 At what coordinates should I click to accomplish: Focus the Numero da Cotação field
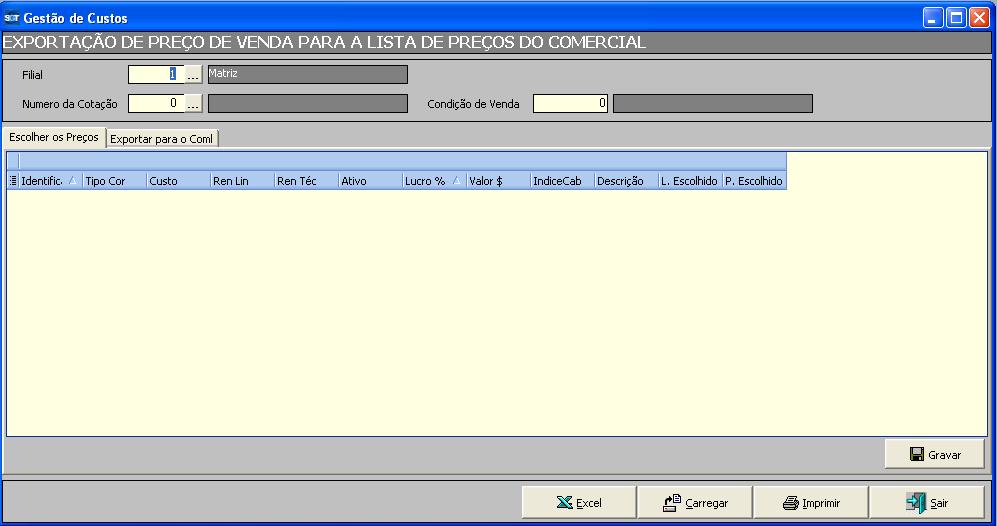click(x=155, y=103)
